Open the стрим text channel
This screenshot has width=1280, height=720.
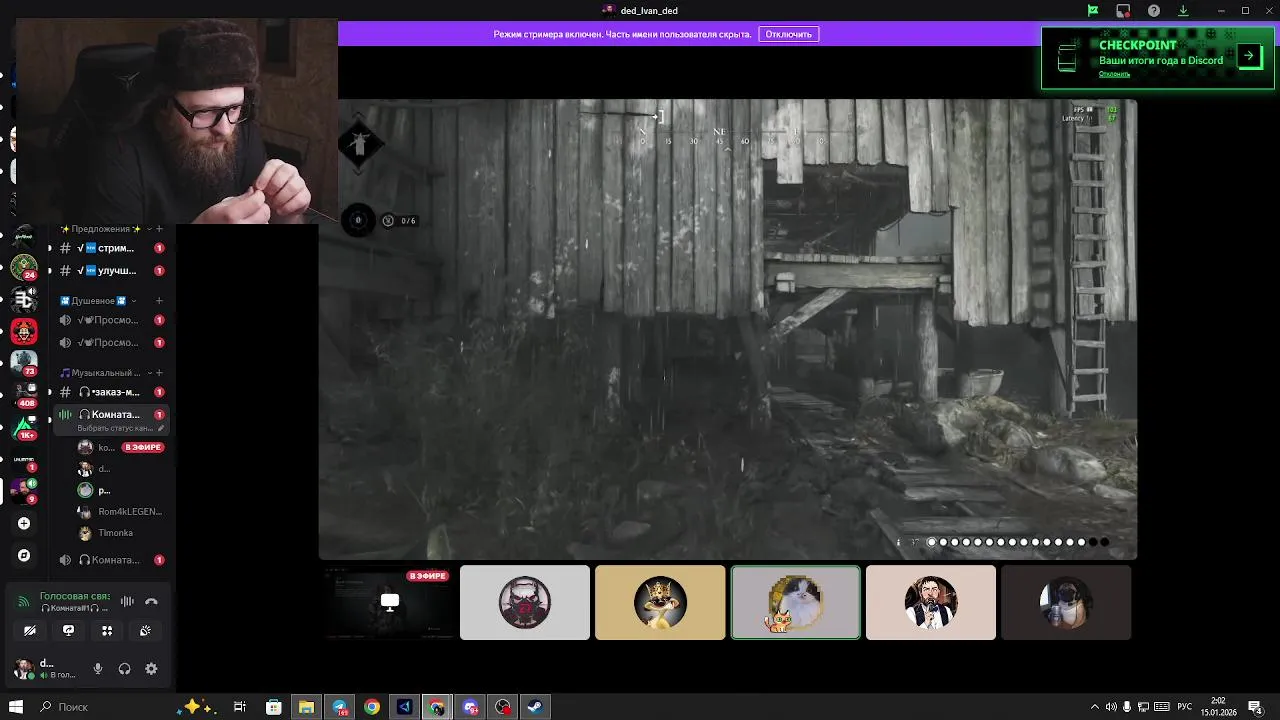[110, 248]
